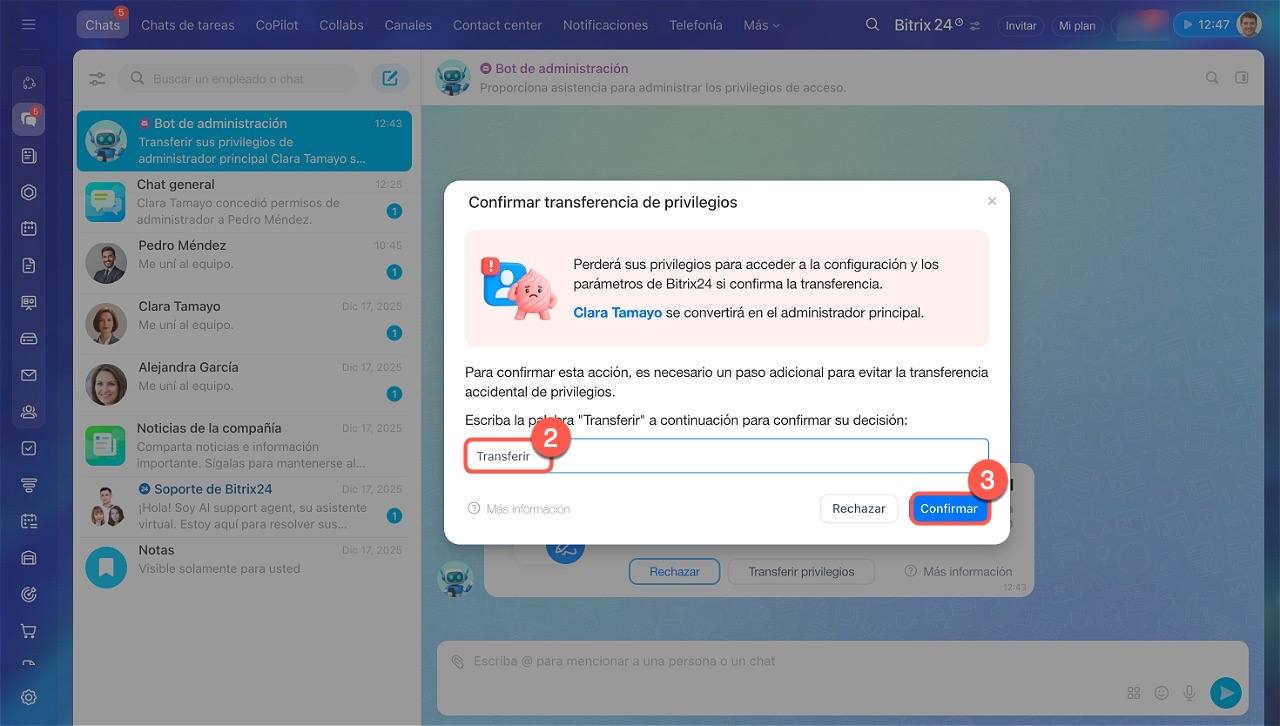Open the mail icon in left sidebar
Screen dimensions: 1280x726
(x=29, y=375)
